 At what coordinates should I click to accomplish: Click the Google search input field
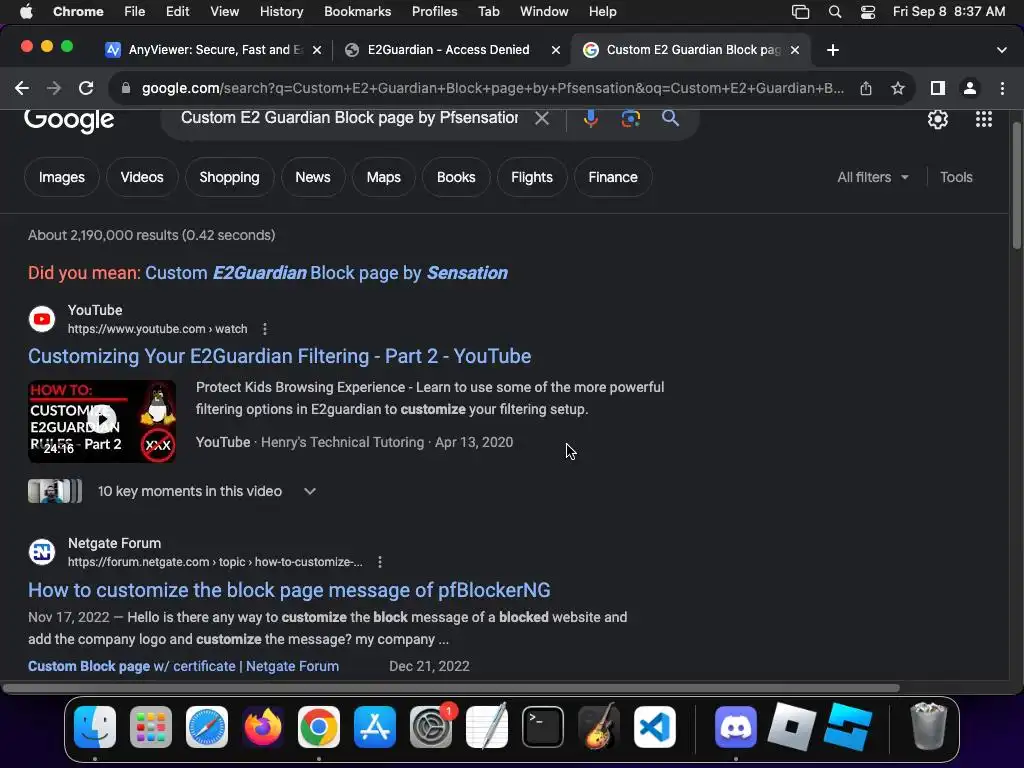click(349, 118)
